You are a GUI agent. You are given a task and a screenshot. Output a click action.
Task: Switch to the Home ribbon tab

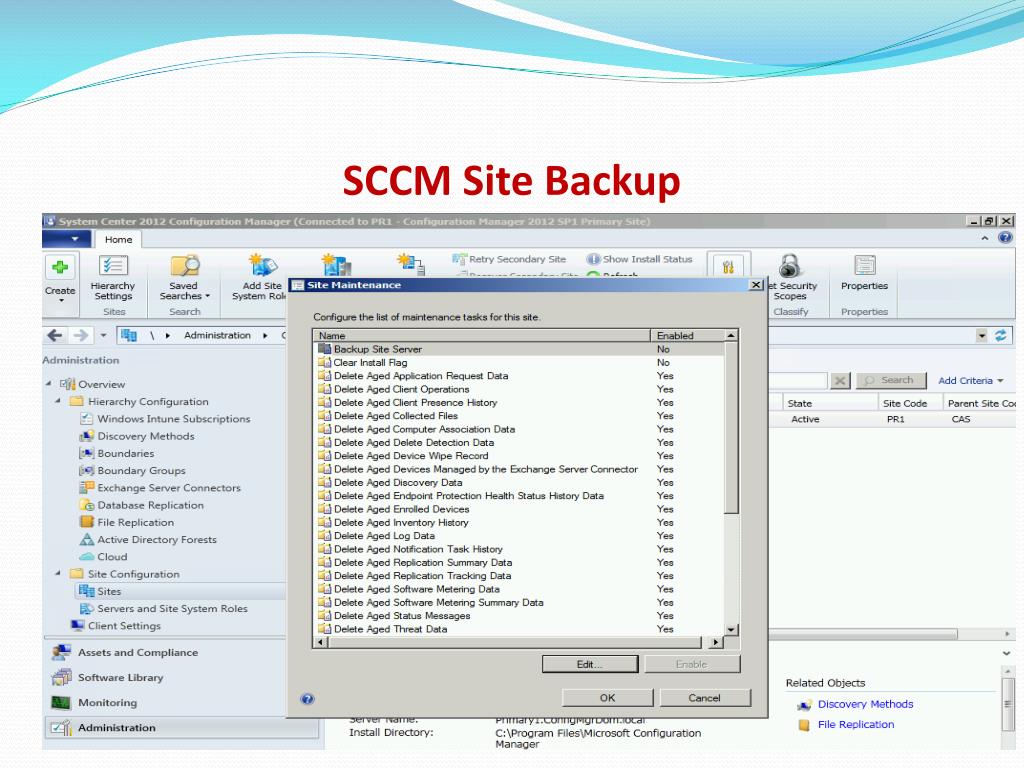coord(118,240)
